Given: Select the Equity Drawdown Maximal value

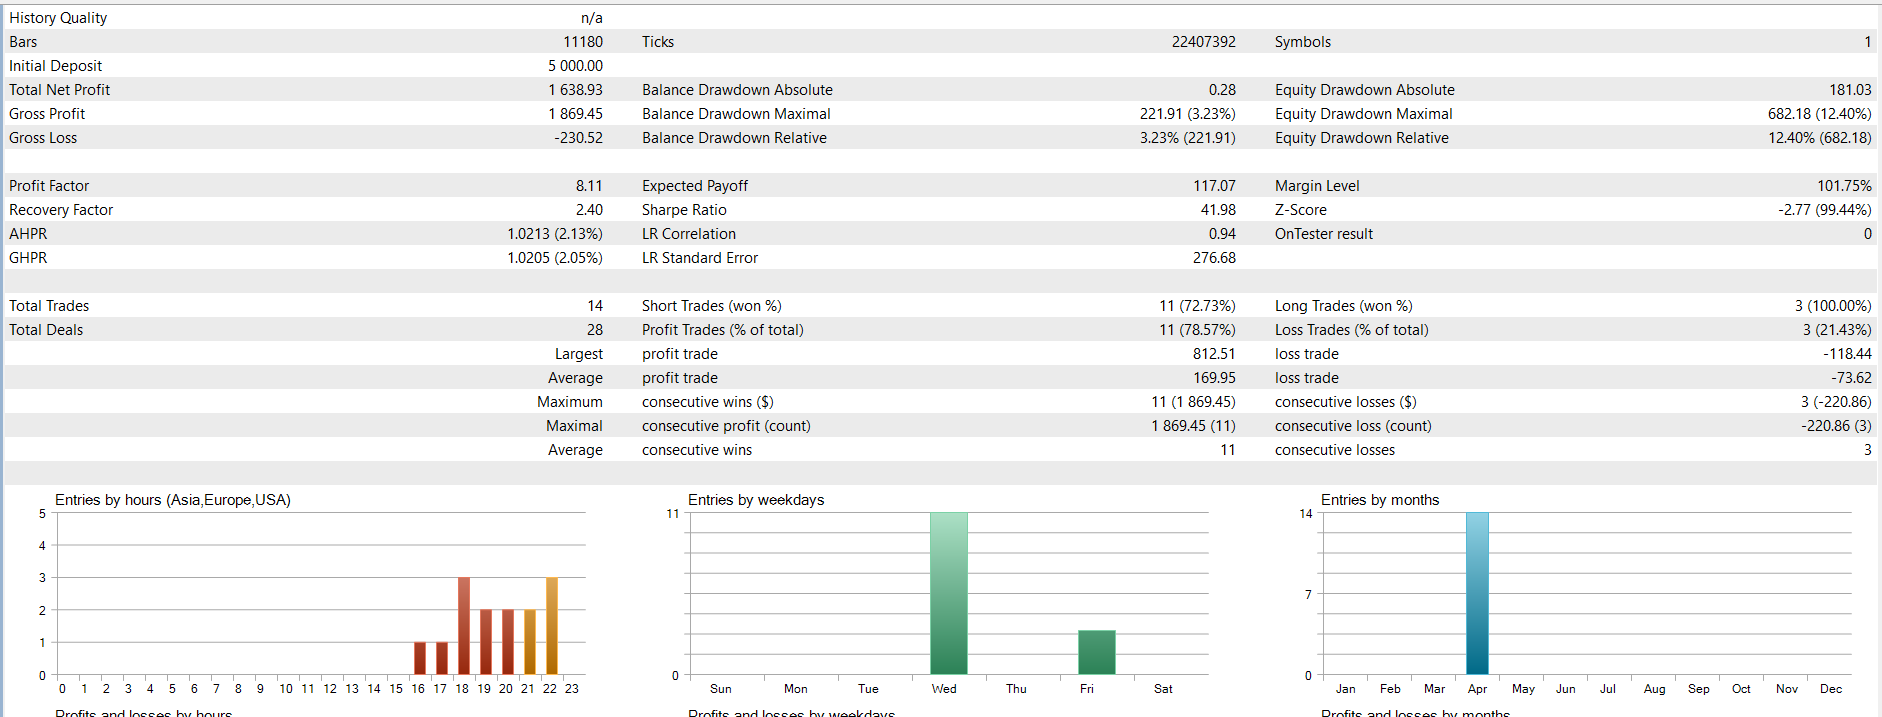Looking at the screenshot, I should tap(1819, 114).
